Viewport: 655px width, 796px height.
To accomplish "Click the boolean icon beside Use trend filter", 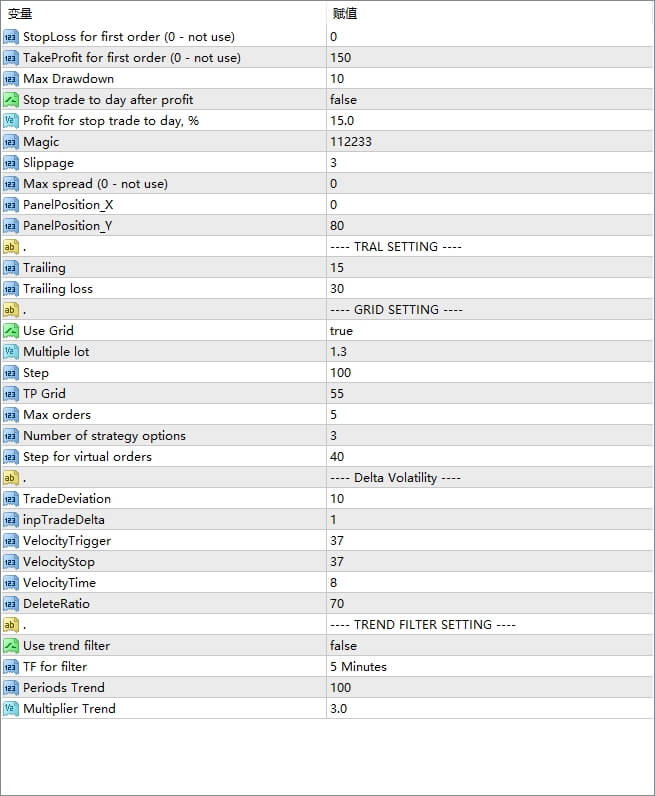I will coord(11,646).
